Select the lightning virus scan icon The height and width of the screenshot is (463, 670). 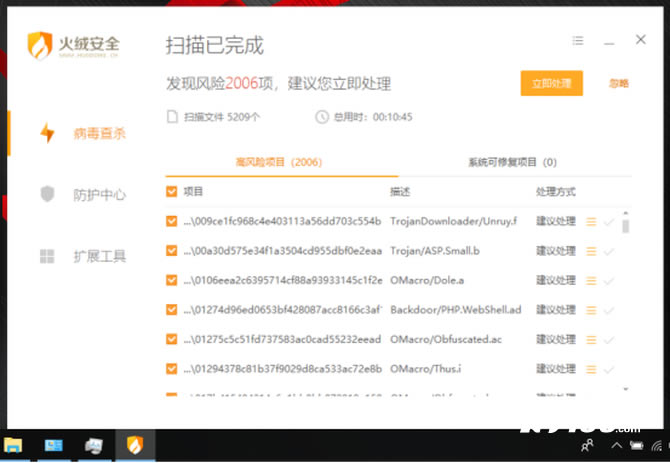coord(47,133)
